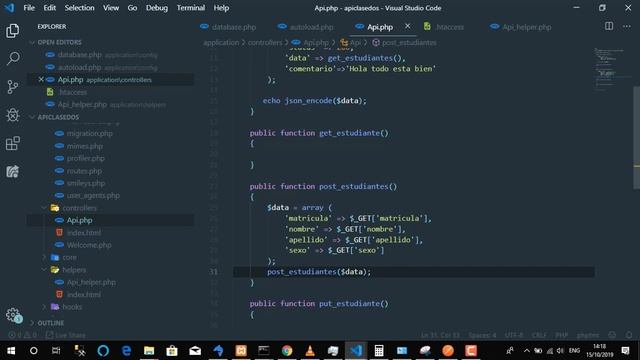Click the Live Share status bar button
640x360 pixels.
pos(65,335)
